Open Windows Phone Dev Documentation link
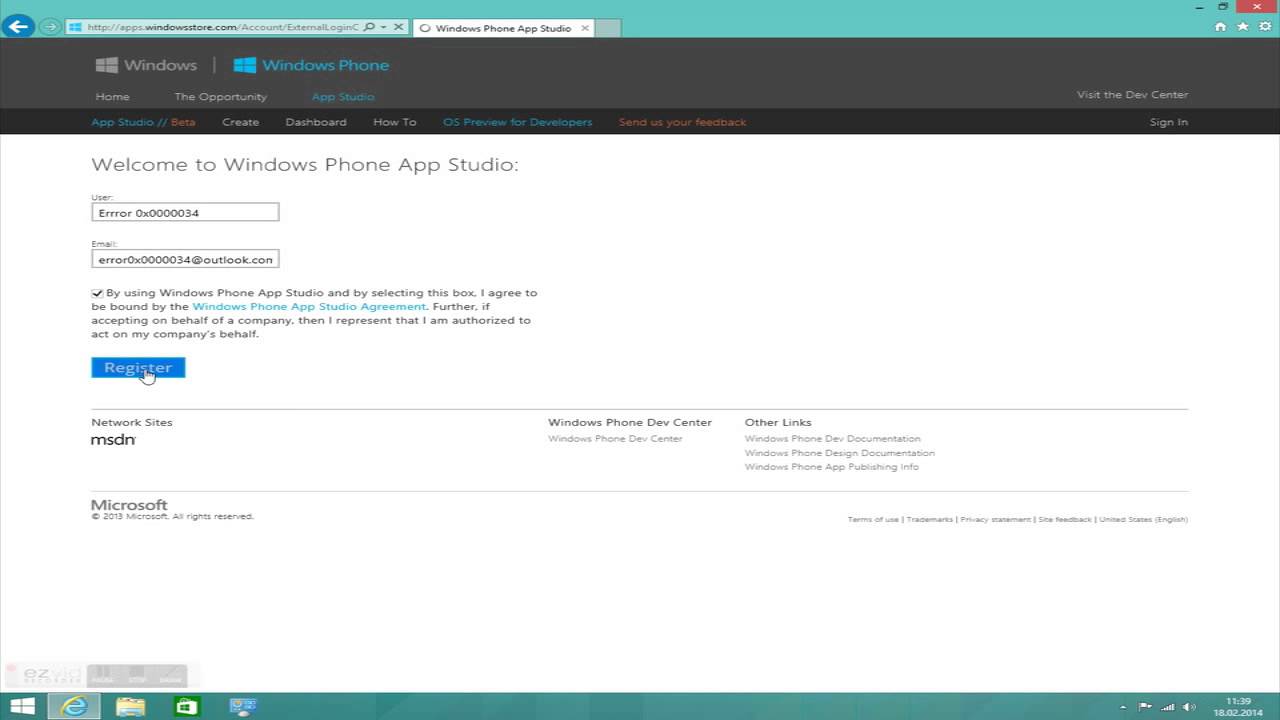The image size is (1280, 720). click(x=832, y=439)
